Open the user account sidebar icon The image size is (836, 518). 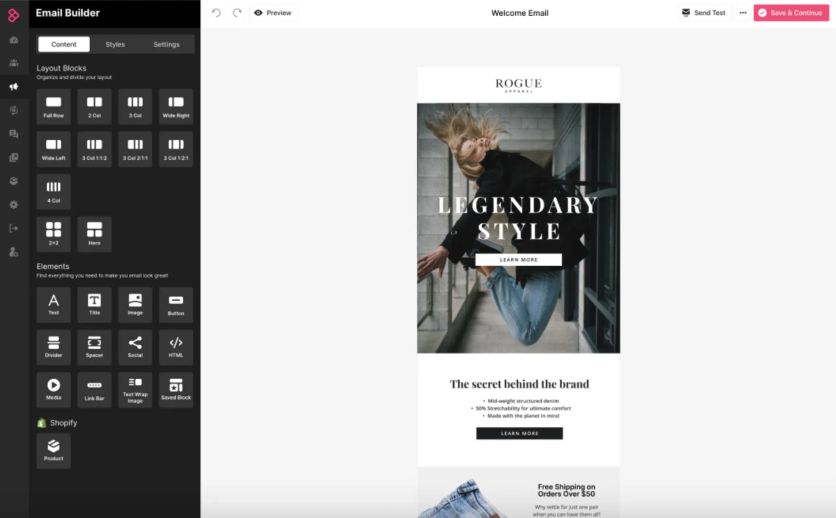tap(14, 252)
